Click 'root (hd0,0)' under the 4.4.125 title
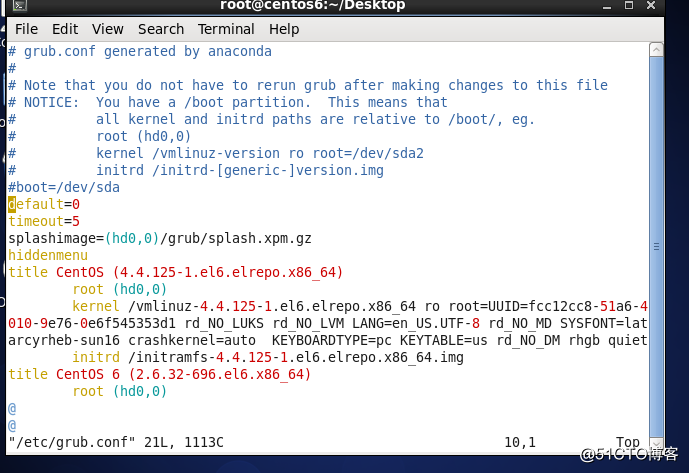 point(120,289)
